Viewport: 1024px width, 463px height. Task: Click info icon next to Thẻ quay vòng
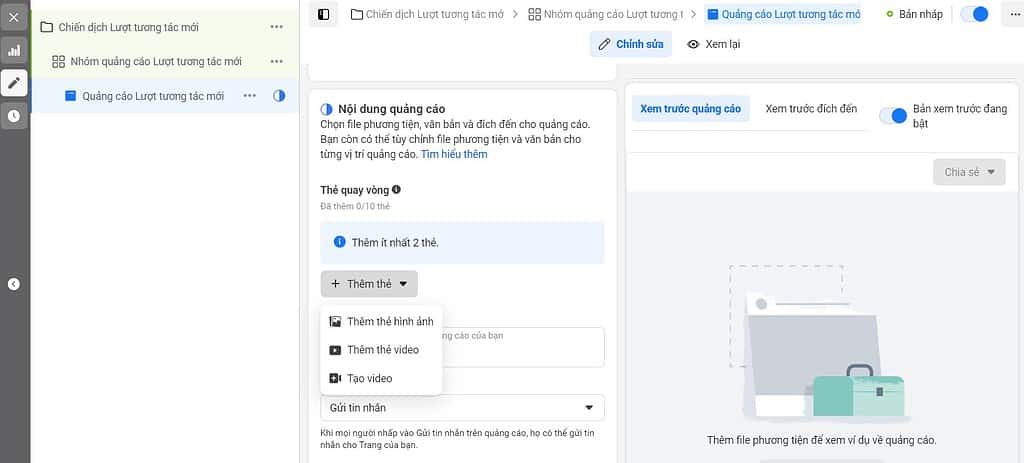point(396,190)
